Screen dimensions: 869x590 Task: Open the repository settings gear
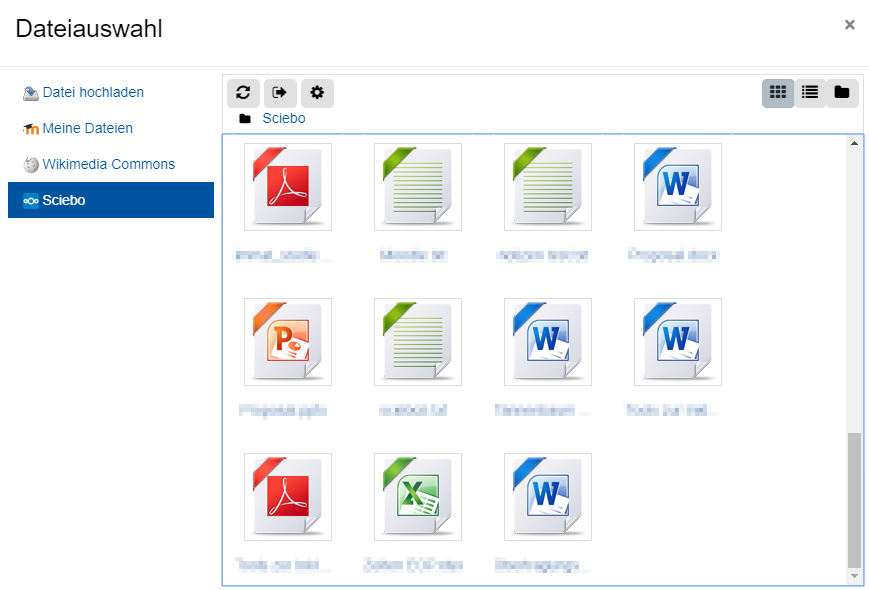click(317, 93)
